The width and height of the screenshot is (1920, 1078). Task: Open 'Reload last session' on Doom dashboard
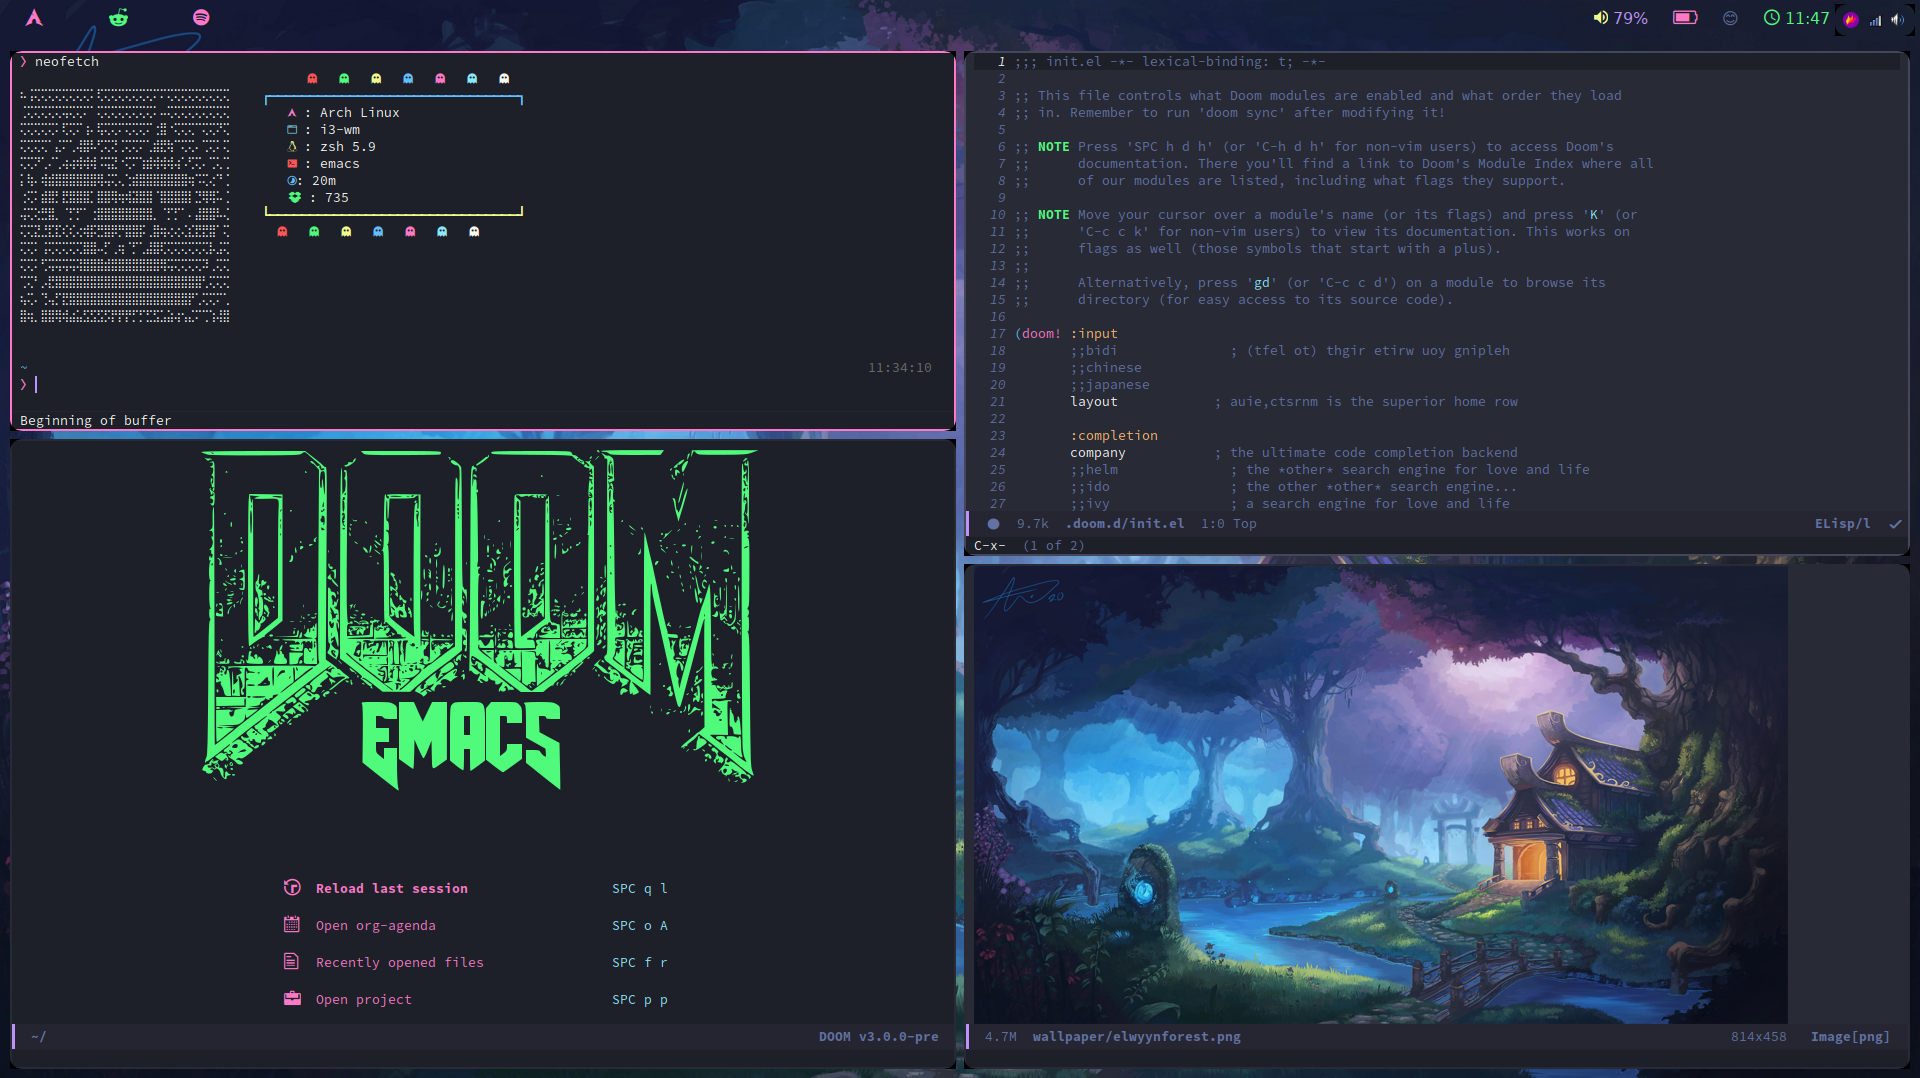pos(392,889)
